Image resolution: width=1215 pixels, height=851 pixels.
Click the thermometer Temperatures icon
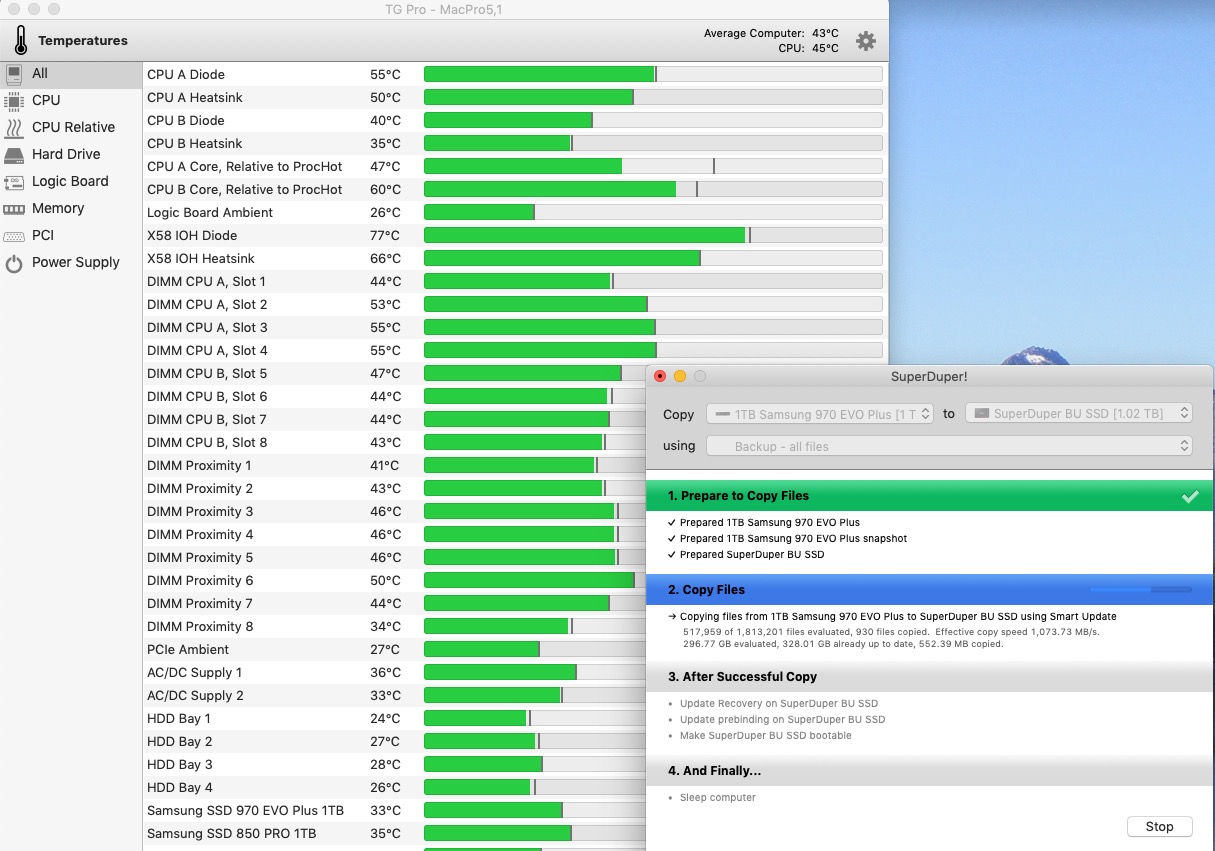coord(21,40)
